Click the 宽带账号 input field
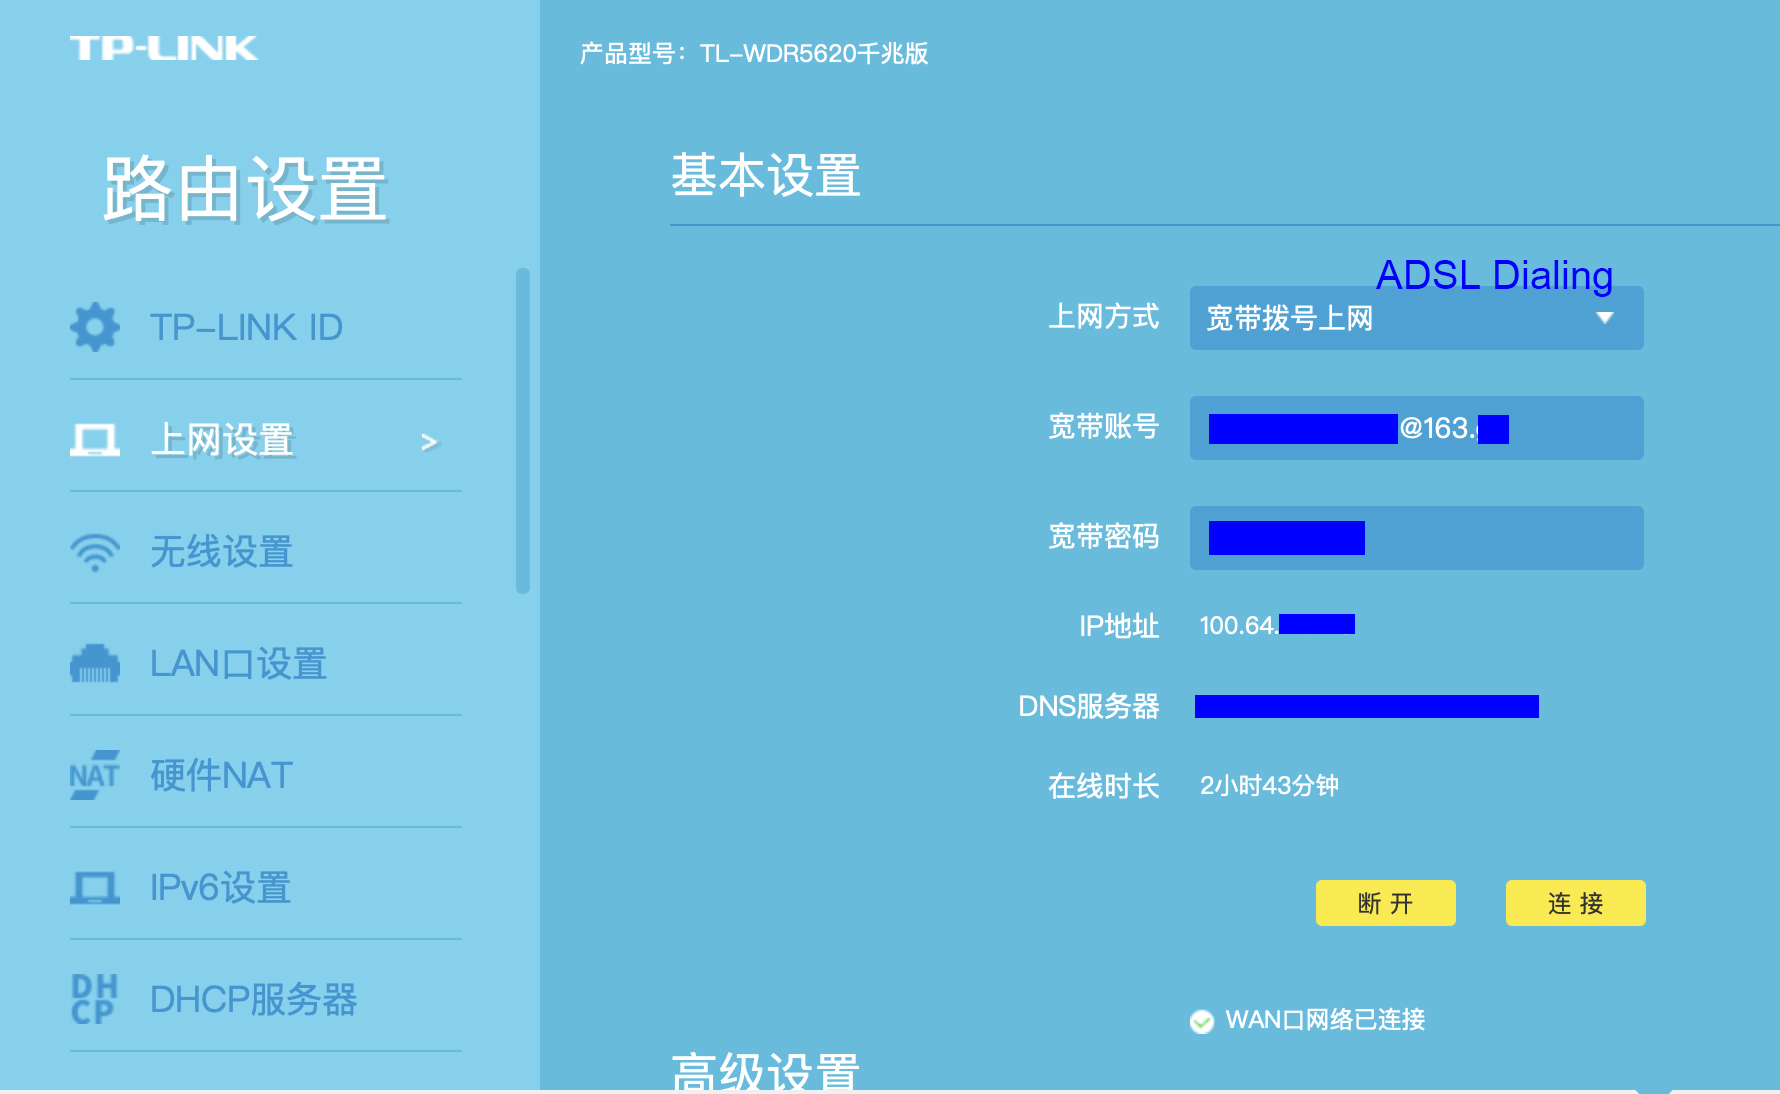 click(1416, 428)
